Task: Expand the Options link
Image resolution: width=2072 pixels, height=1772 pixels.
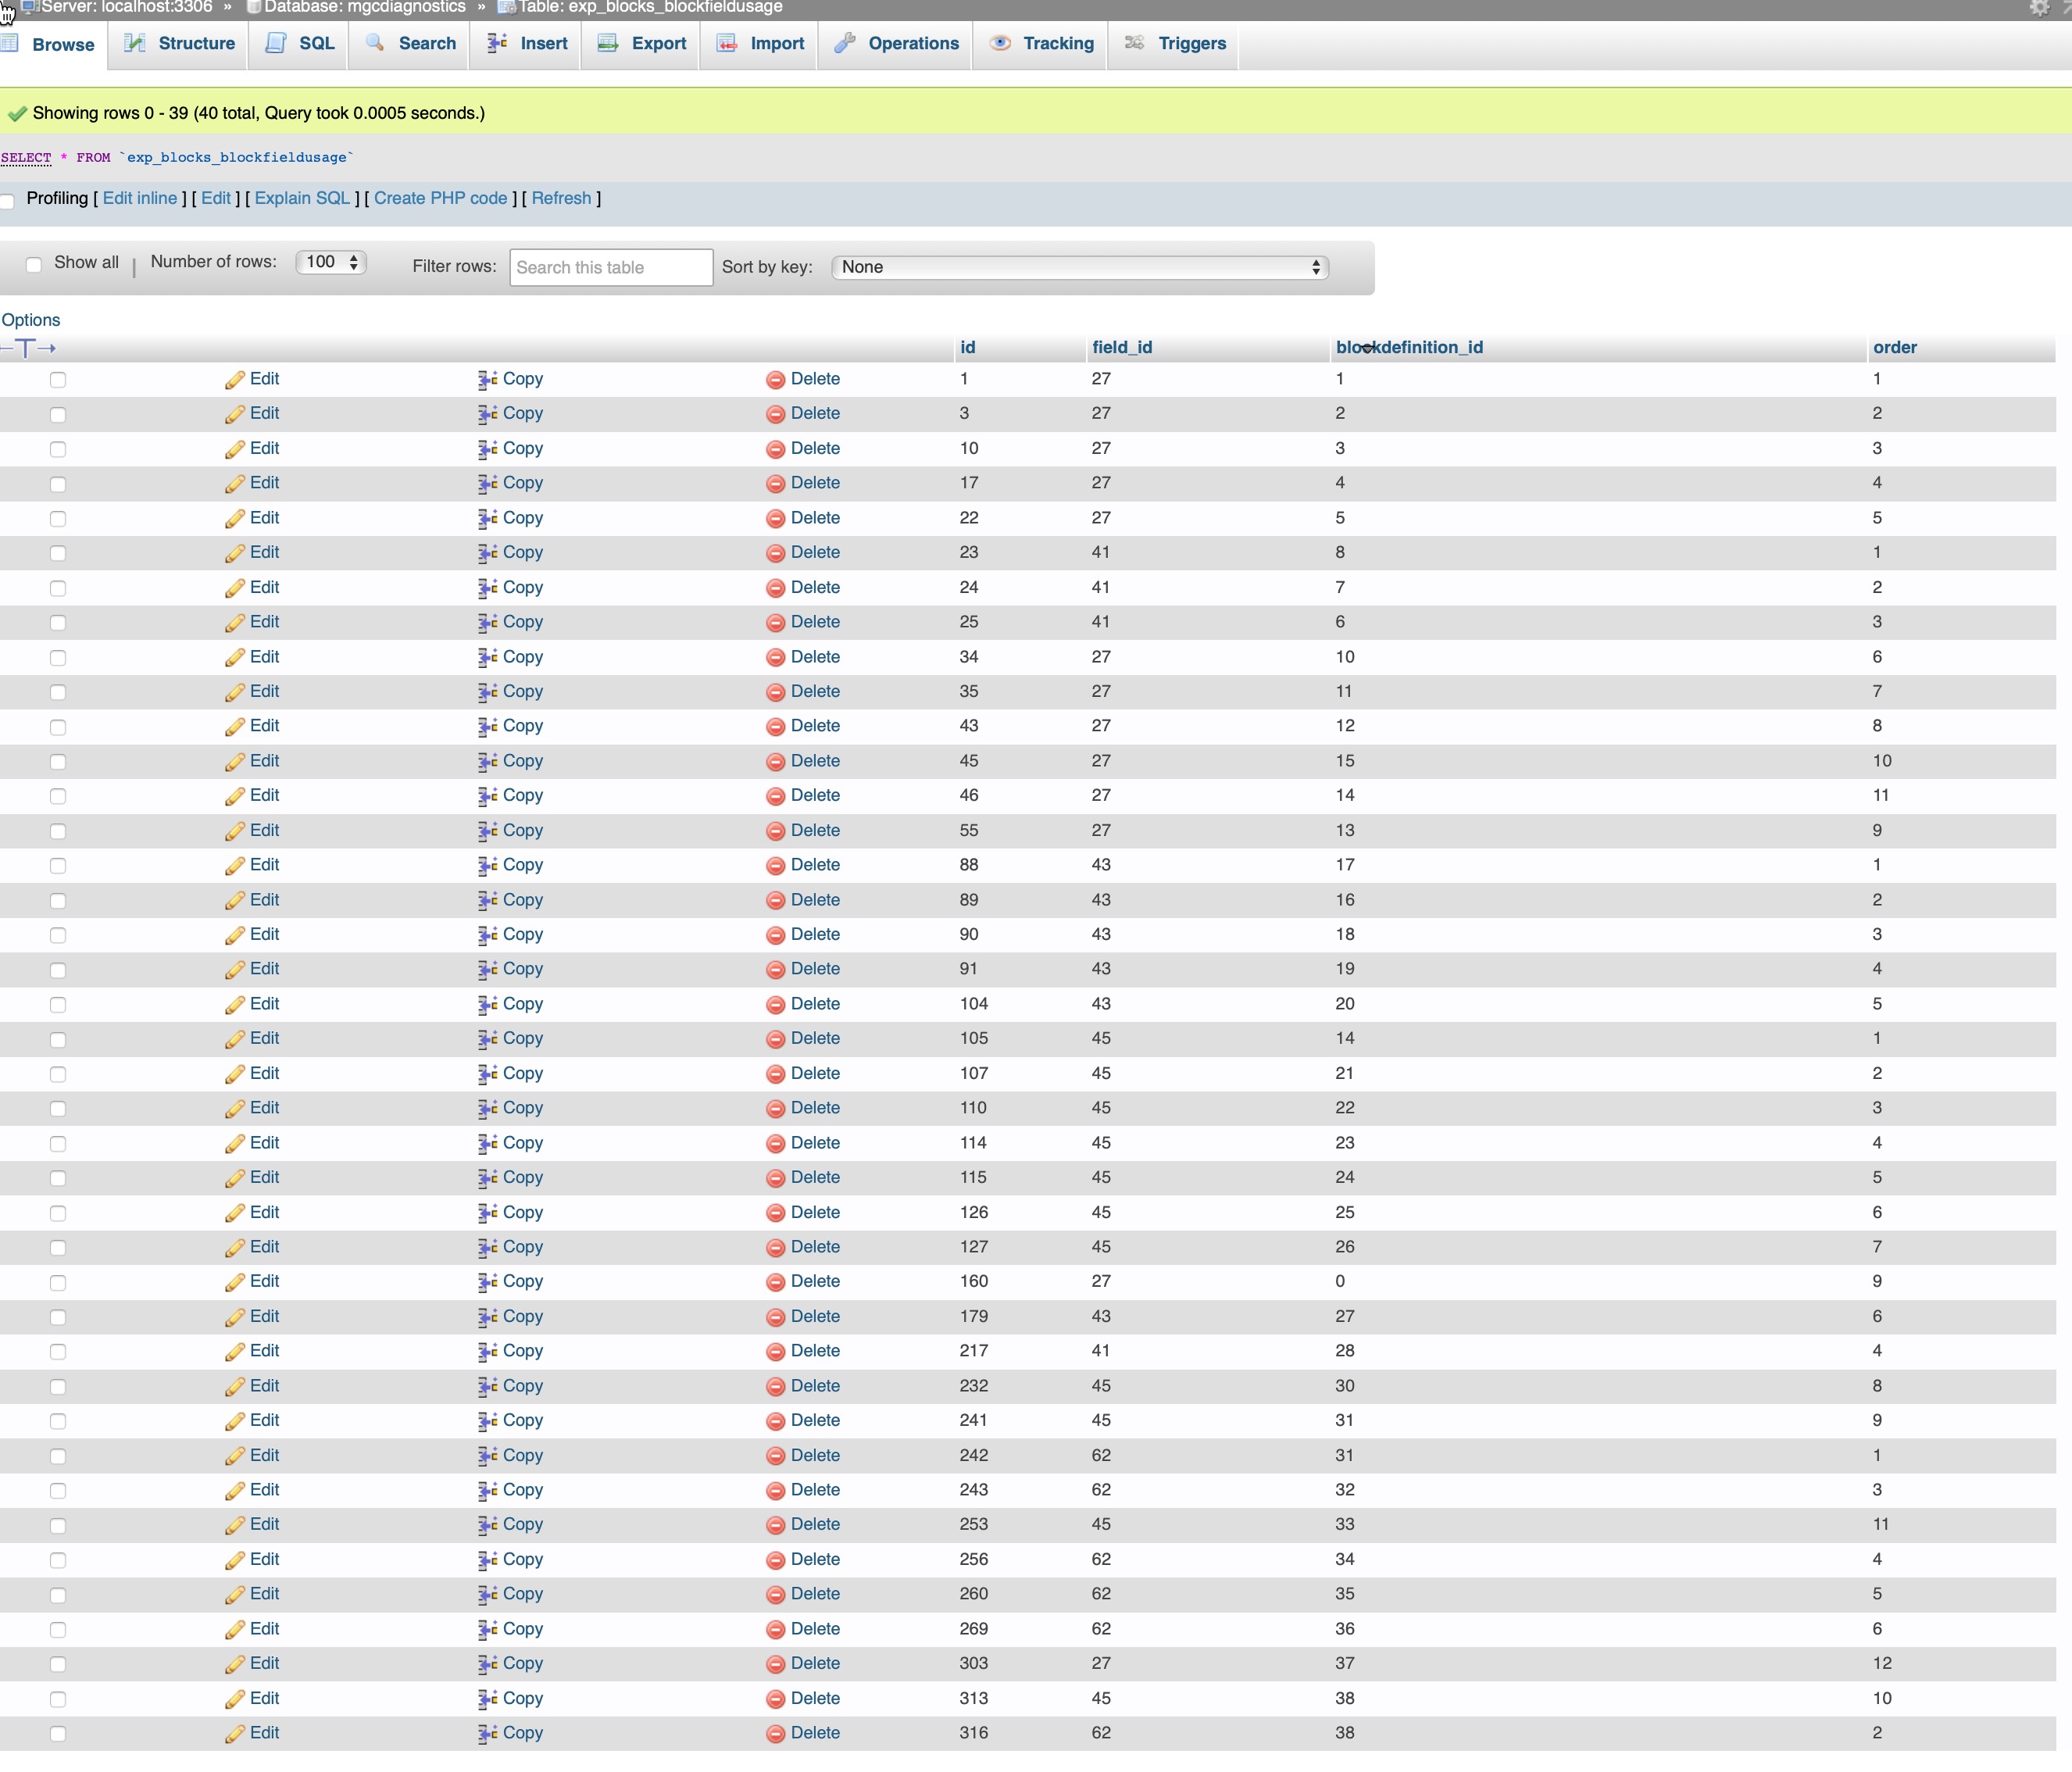Action: pyautogui.click(x=31, y=320)
